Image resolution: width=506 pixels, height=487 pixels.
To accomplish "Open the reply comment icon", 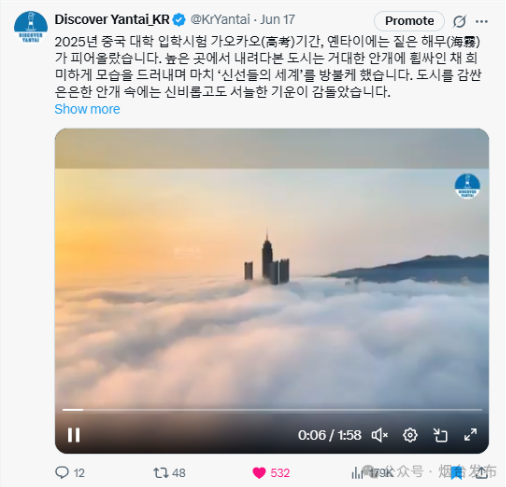I will [x=62, y=473].
